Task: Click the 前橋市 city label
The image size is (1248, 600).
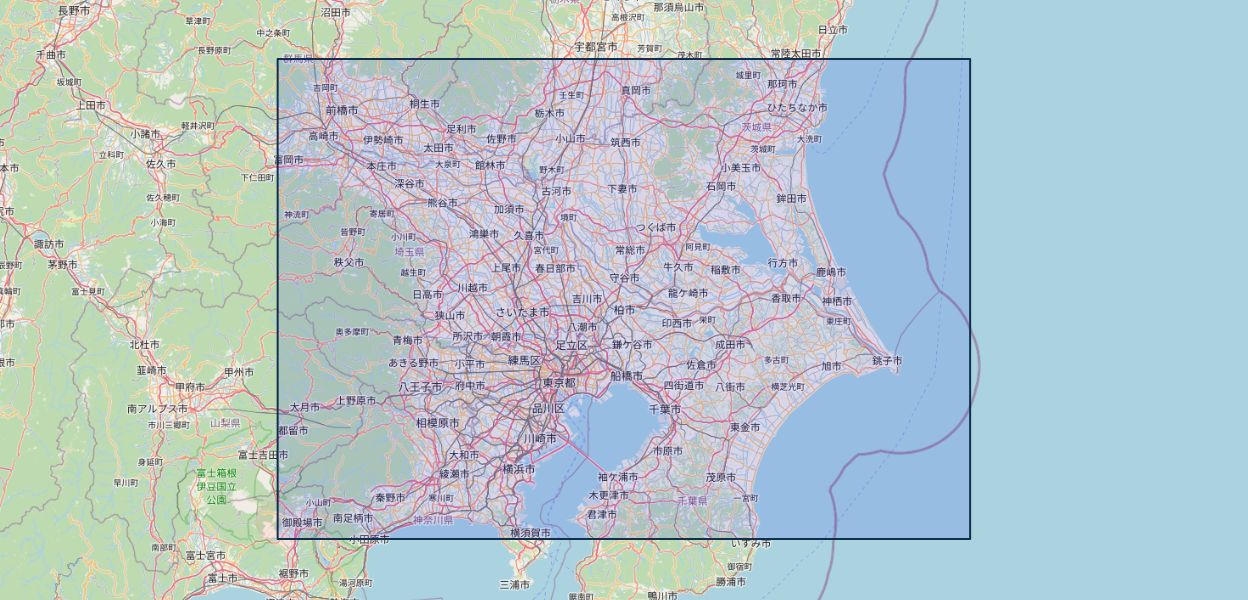Action: tap(342, 110)
